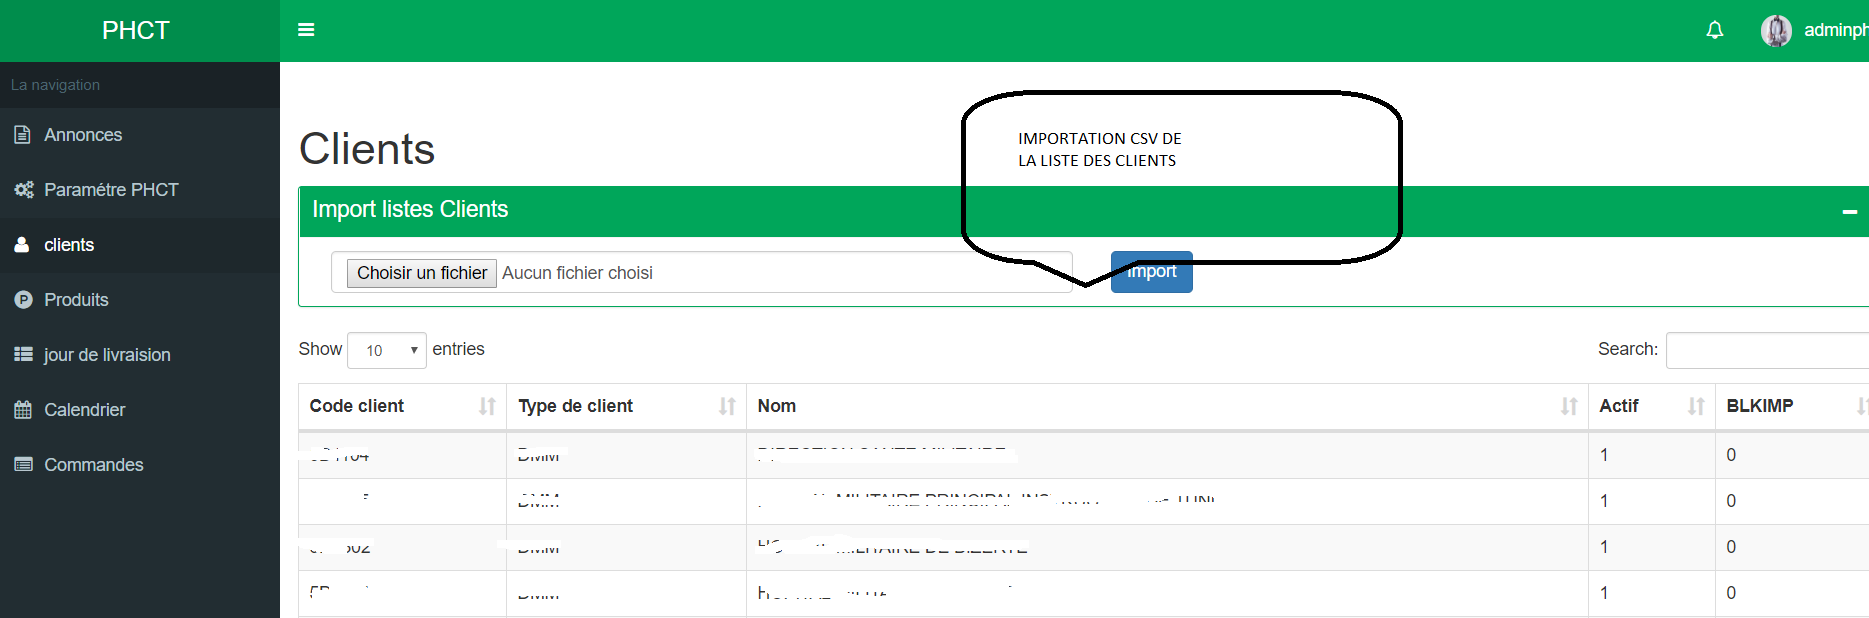Sort table by Code client column
The width and height of the screenshot is (1869, 618).
(x=402, y=406)
